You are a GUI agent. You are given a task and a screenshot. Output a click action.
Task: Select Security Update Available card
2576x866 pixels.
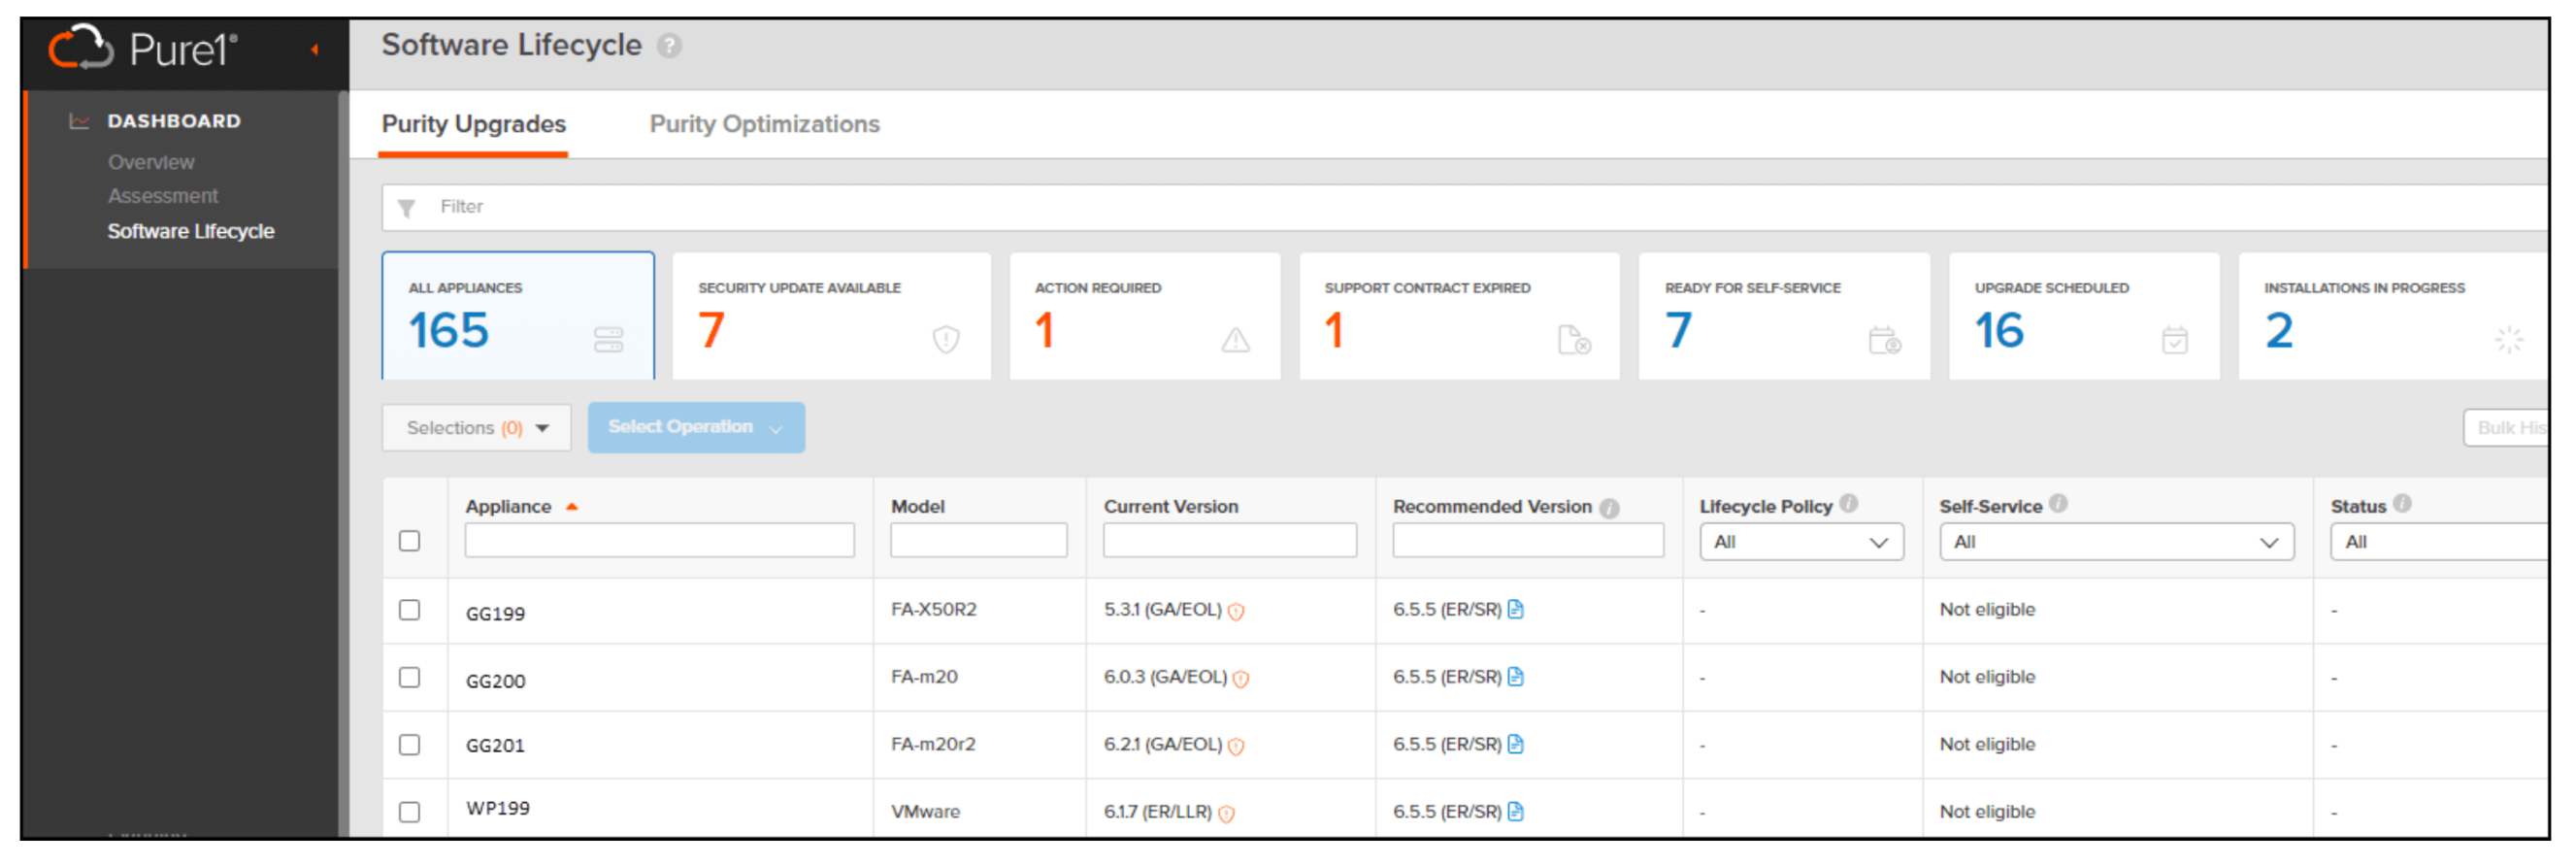[x=832, y=316]
